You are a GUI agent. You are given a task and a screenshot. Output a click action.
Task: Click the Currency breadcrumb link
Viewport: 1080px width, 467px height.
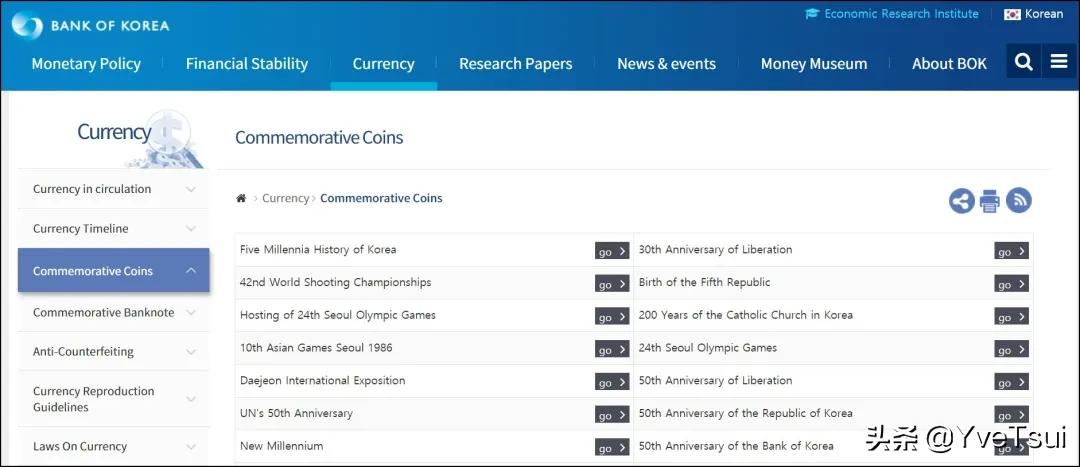click(285, 199)
